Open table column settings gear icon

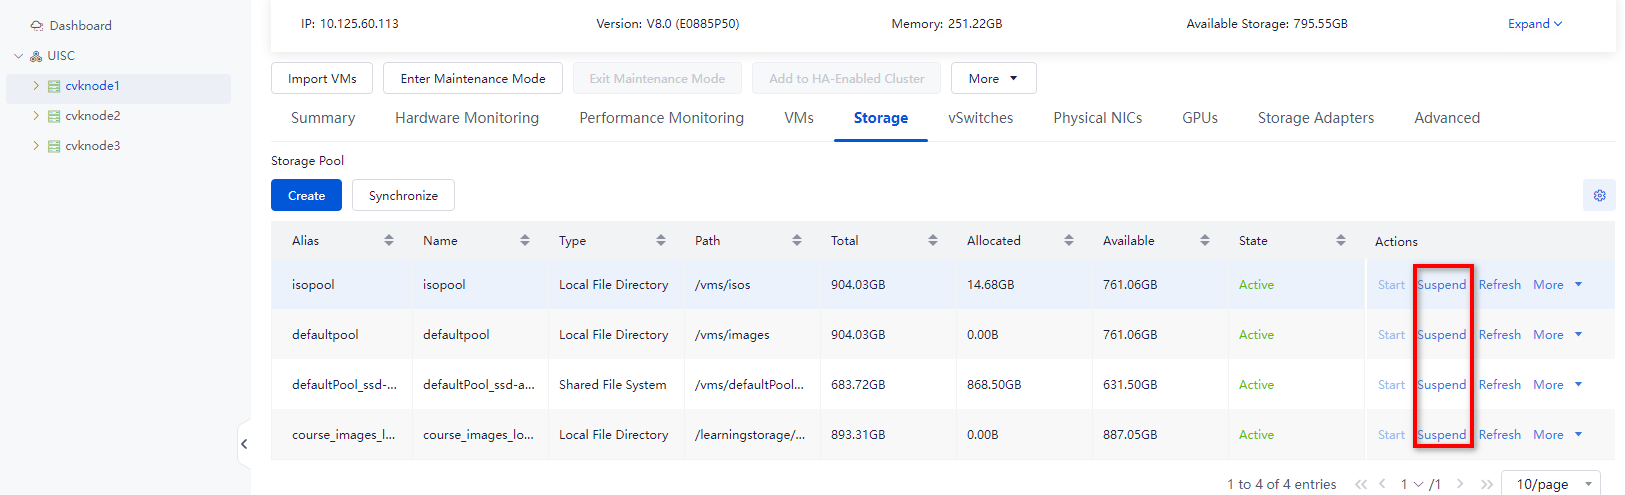point(1599,195)
